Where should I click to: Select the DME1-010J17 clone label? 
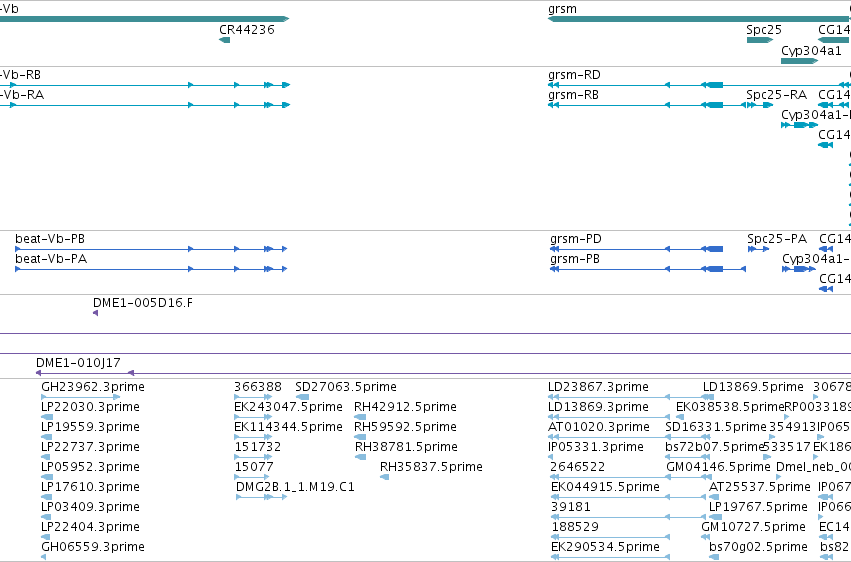(78, 363)
